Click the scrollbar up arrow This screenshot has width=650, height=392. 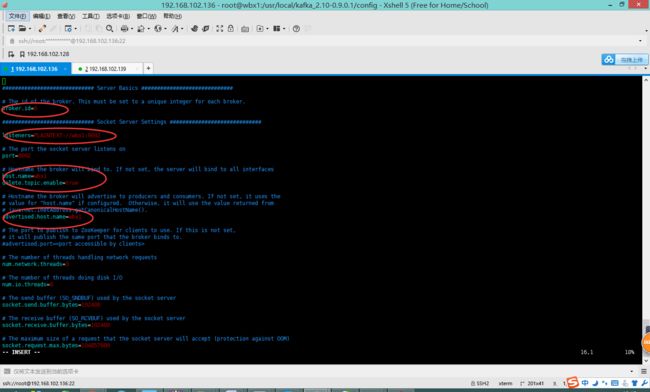pos(646,80)
